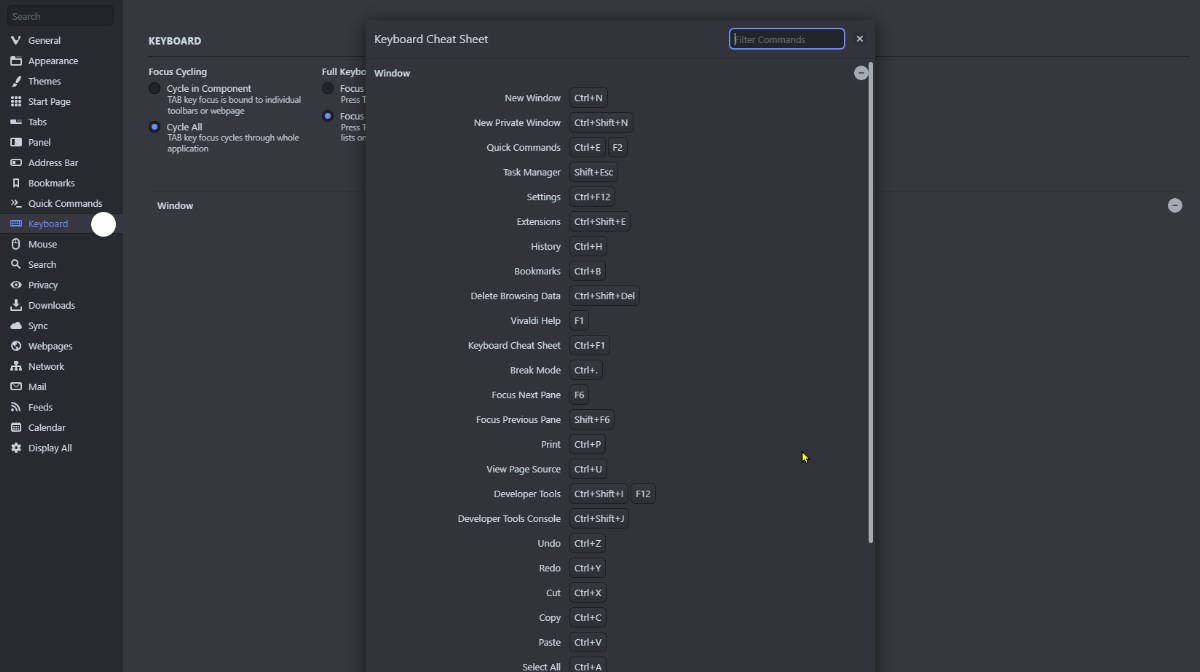Click the 'View Page Source' label
The width and height of the screenshot is (1200, 672).
523,469
